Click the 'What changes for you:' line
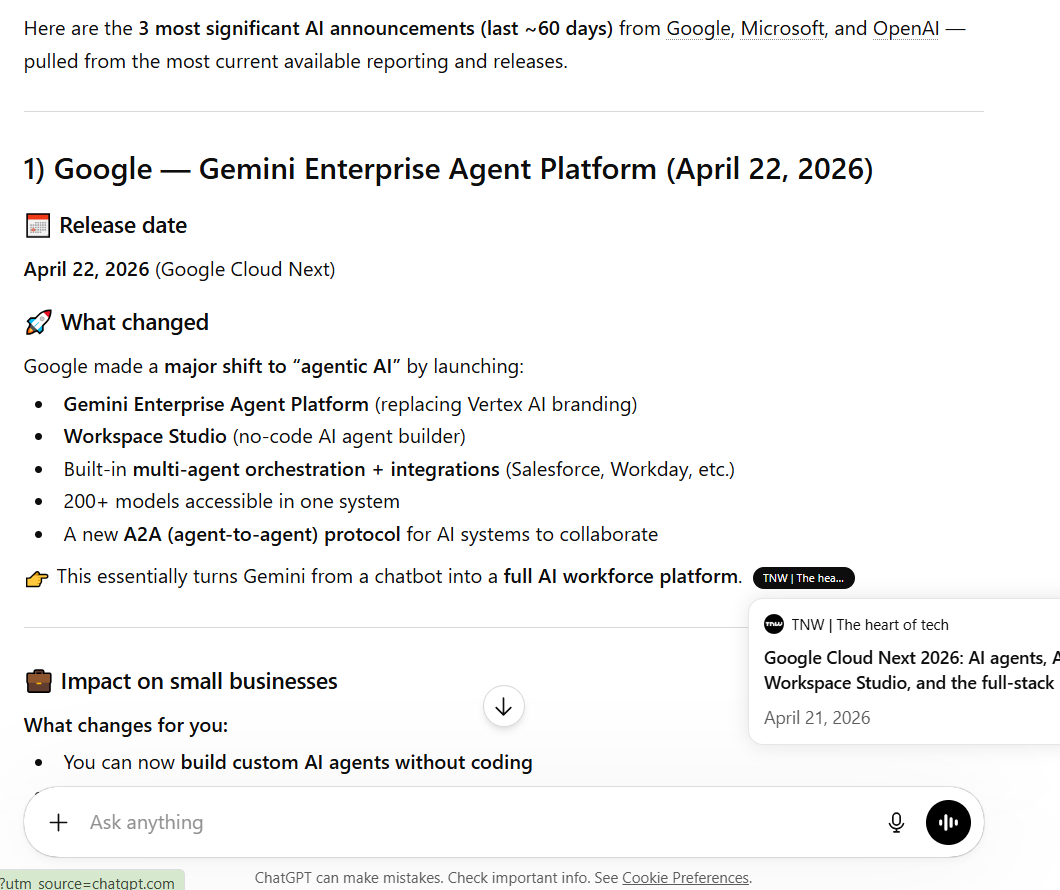 pyautogui.click(x=126, y=726)
